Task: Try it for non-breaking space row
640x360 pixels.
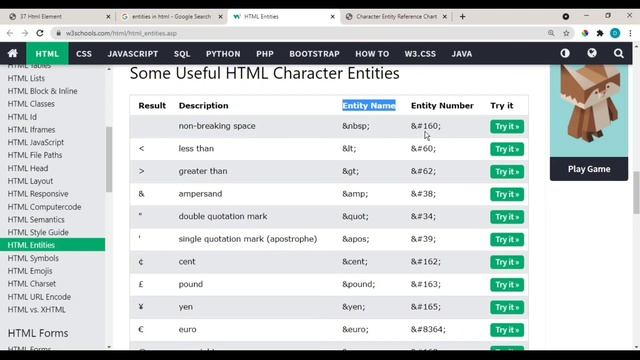Action: coord(507,127)
